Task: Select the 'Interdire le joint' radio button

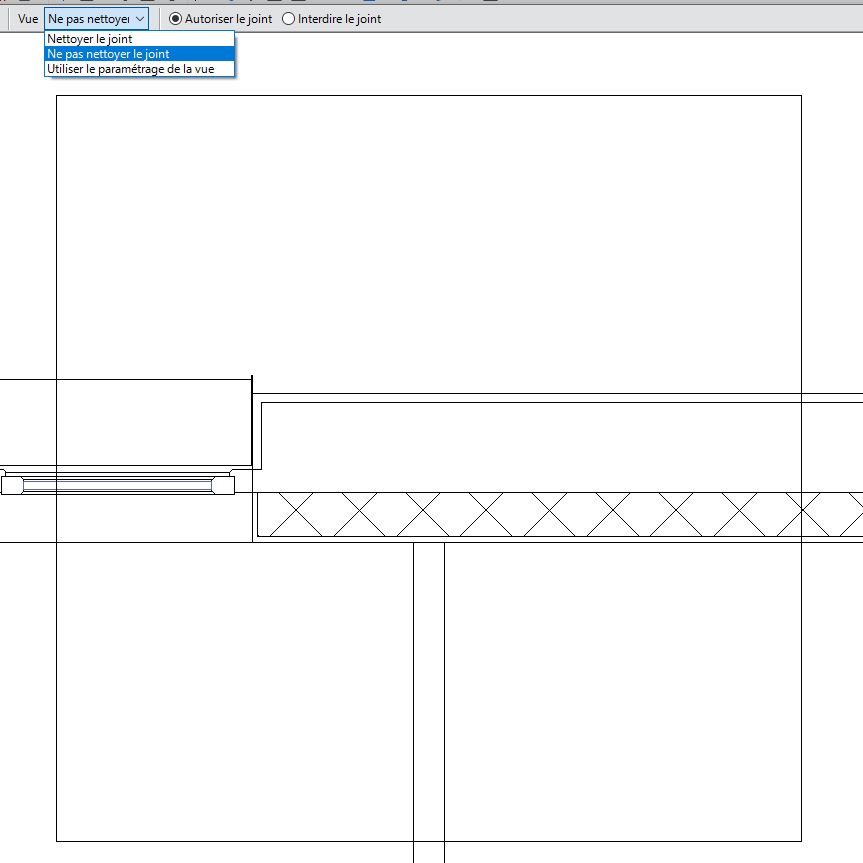Action: point(289,19)
